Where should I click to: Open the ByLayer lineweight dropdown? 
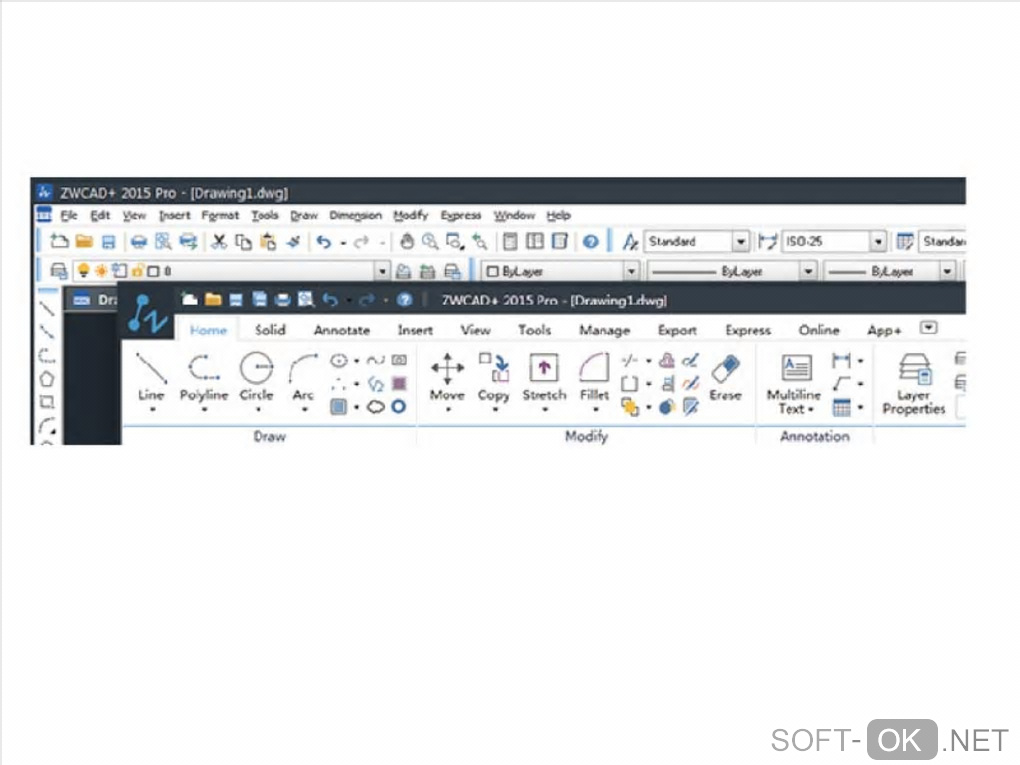[x=948, y=271]
